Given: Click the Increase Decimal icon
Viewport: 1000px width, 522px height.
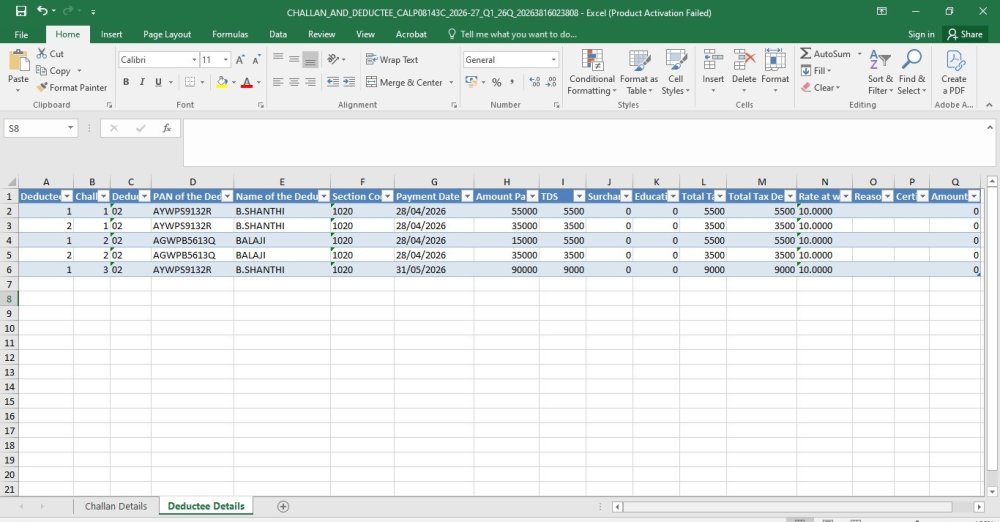Looking at the screenshot, I should tap(534, 82).
